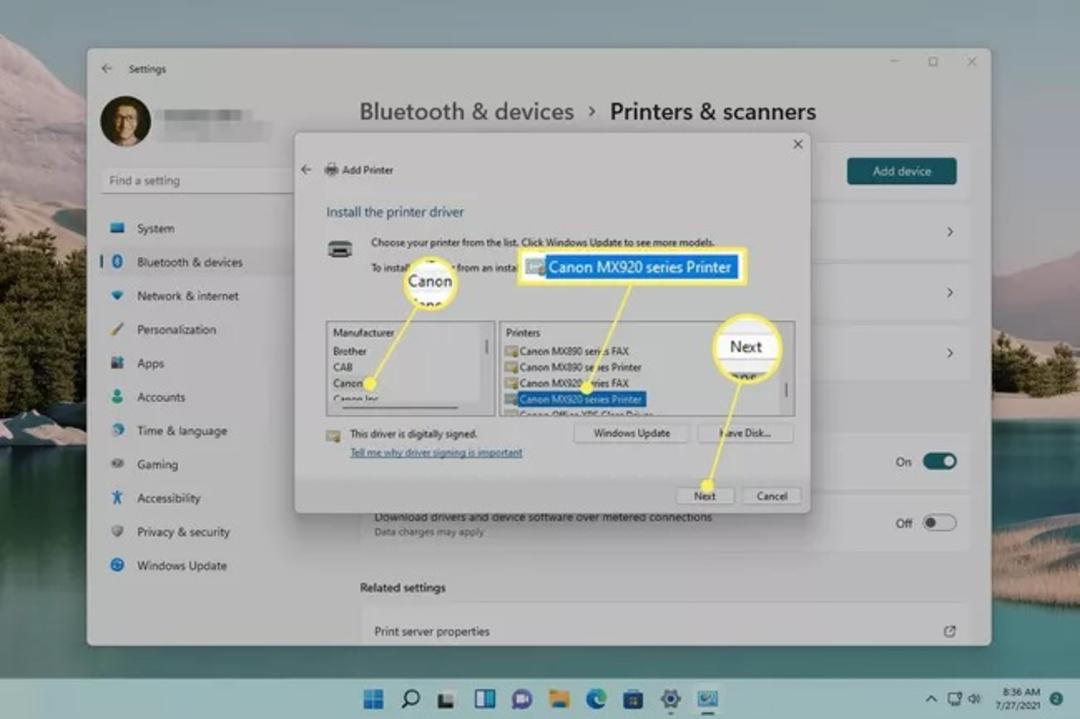
Task: Click Next in Add Printer dialog
Action: tap(705, 496)
